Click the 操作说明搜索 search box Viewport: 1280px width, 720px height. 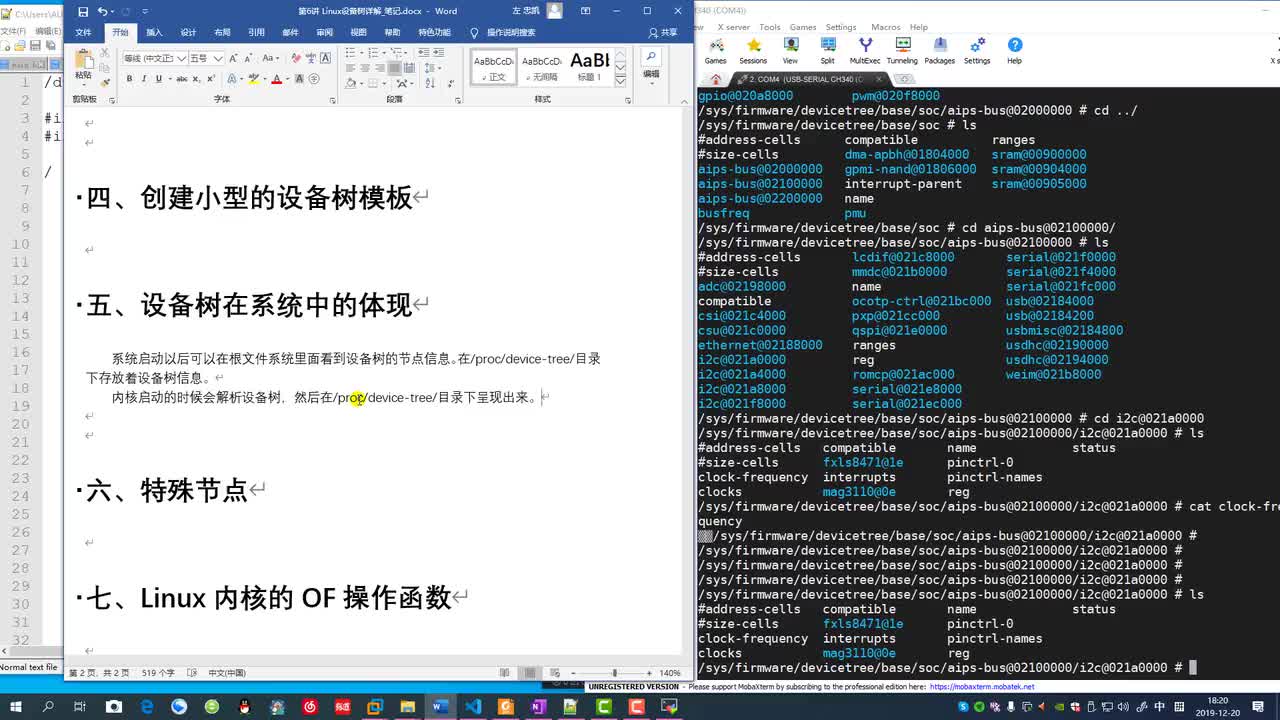pos(510,32)
